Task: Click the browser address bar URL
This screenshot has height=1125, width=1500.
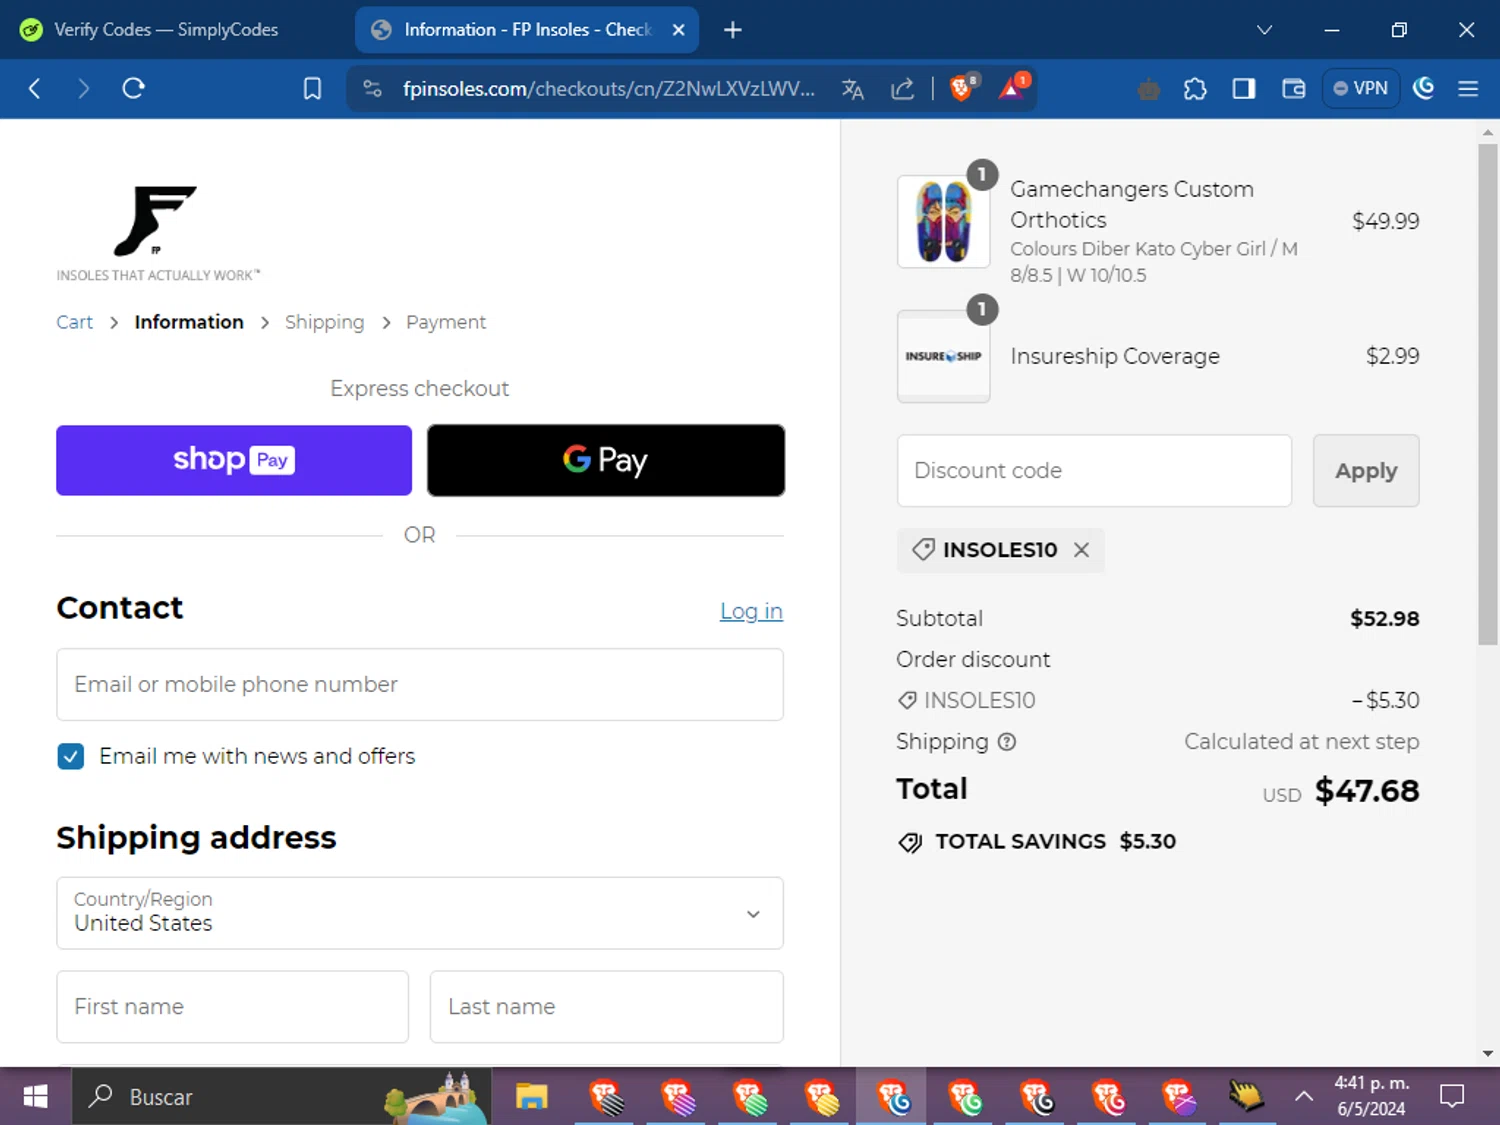Action: coord(609,89)
